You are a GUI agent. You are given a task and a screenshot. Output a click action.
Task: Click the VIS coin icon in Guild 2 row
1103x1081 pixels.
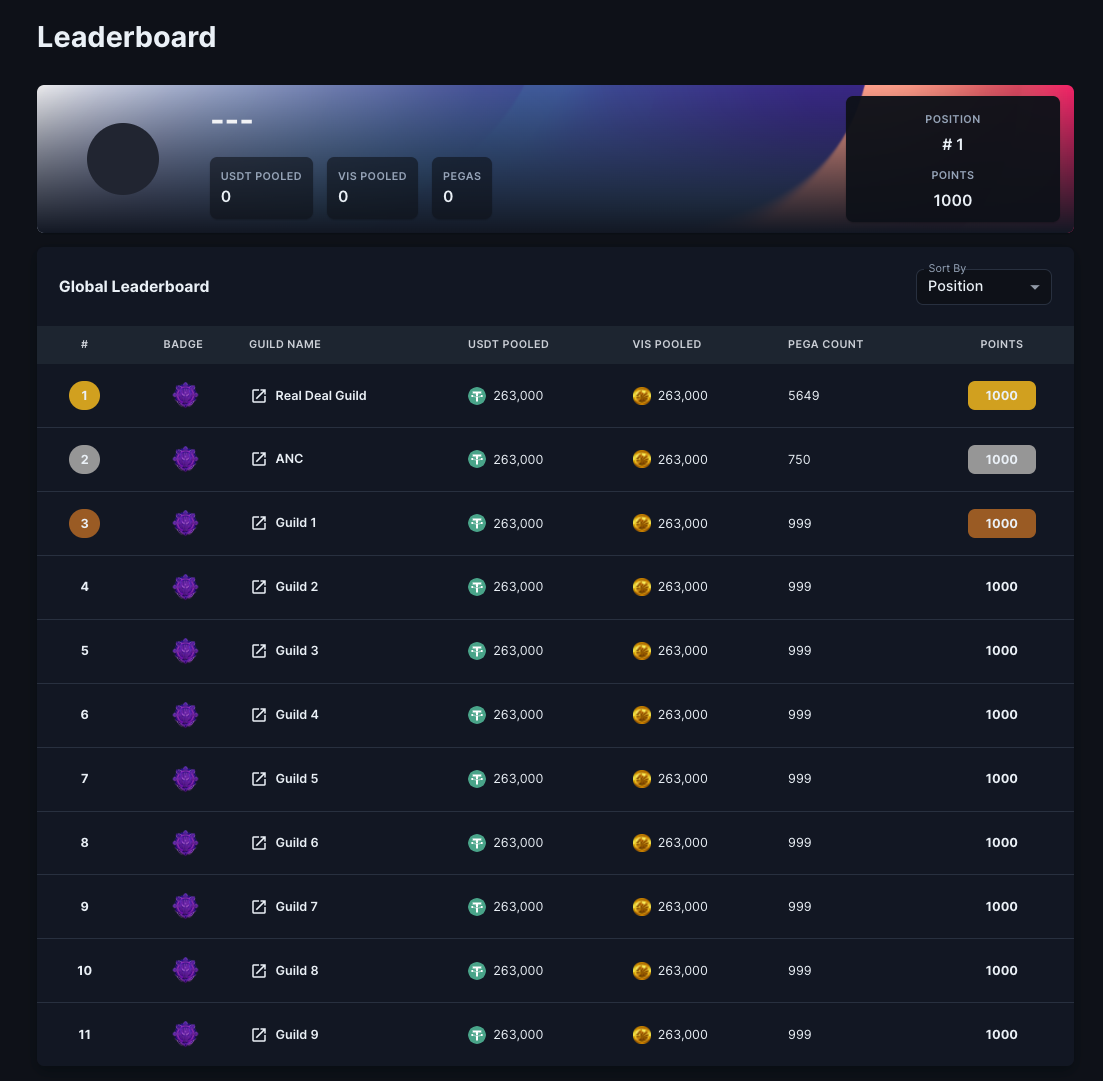pyautogui.click(x=642, y=587)
